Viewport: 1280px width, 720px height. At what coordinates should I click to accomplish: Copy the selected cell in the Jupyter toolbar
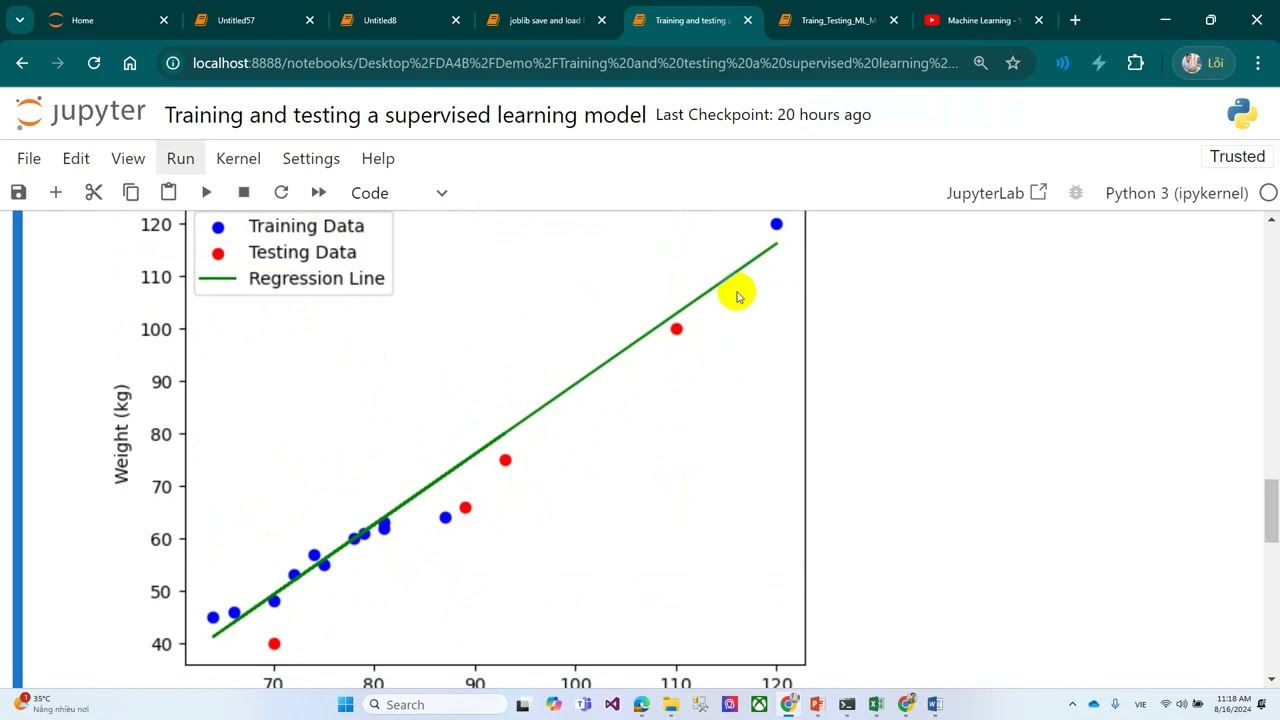point(131,192)
